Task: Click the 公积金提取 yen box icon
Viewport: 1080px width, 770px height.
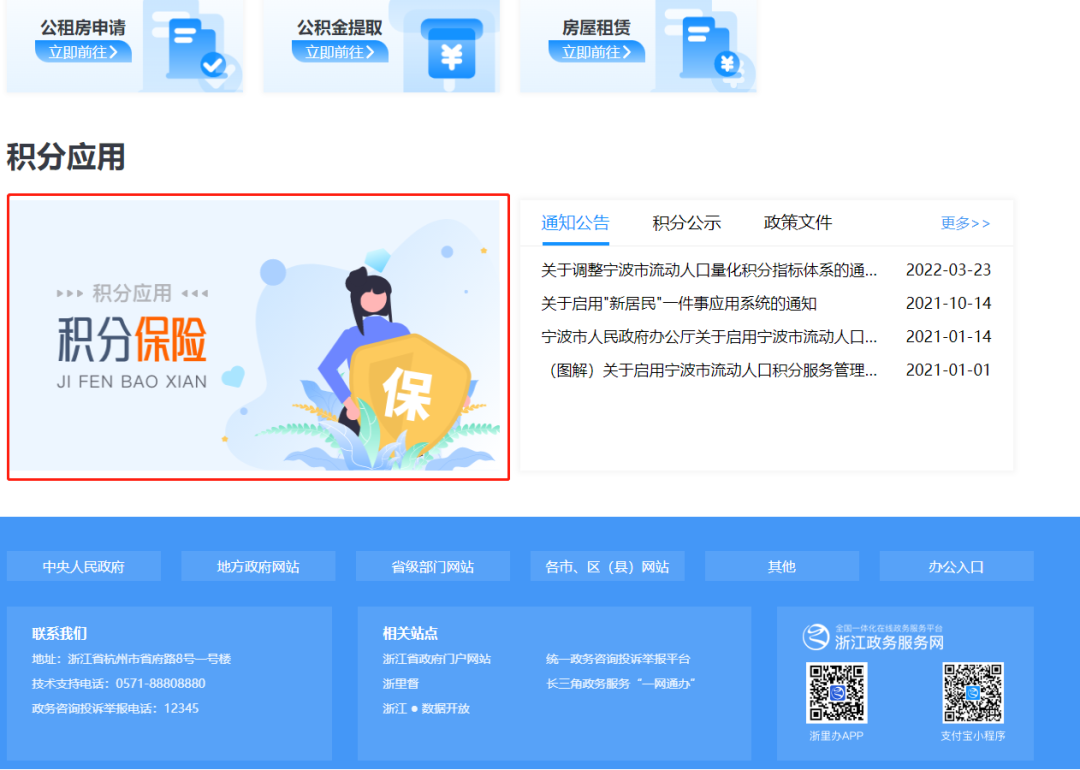Action: point(451,49)
